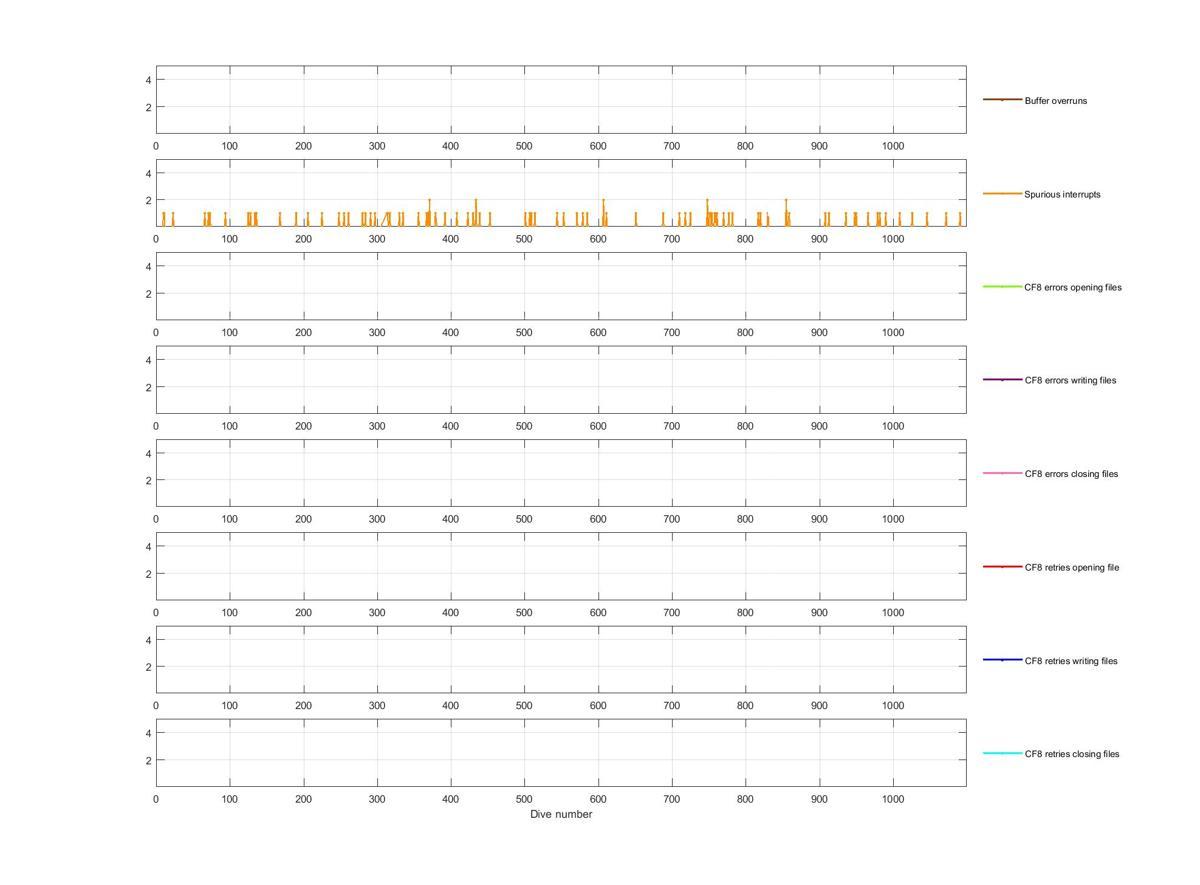
Task: Click the pink line sample for CF8 errors closing files
Action: pos(1002,473)
